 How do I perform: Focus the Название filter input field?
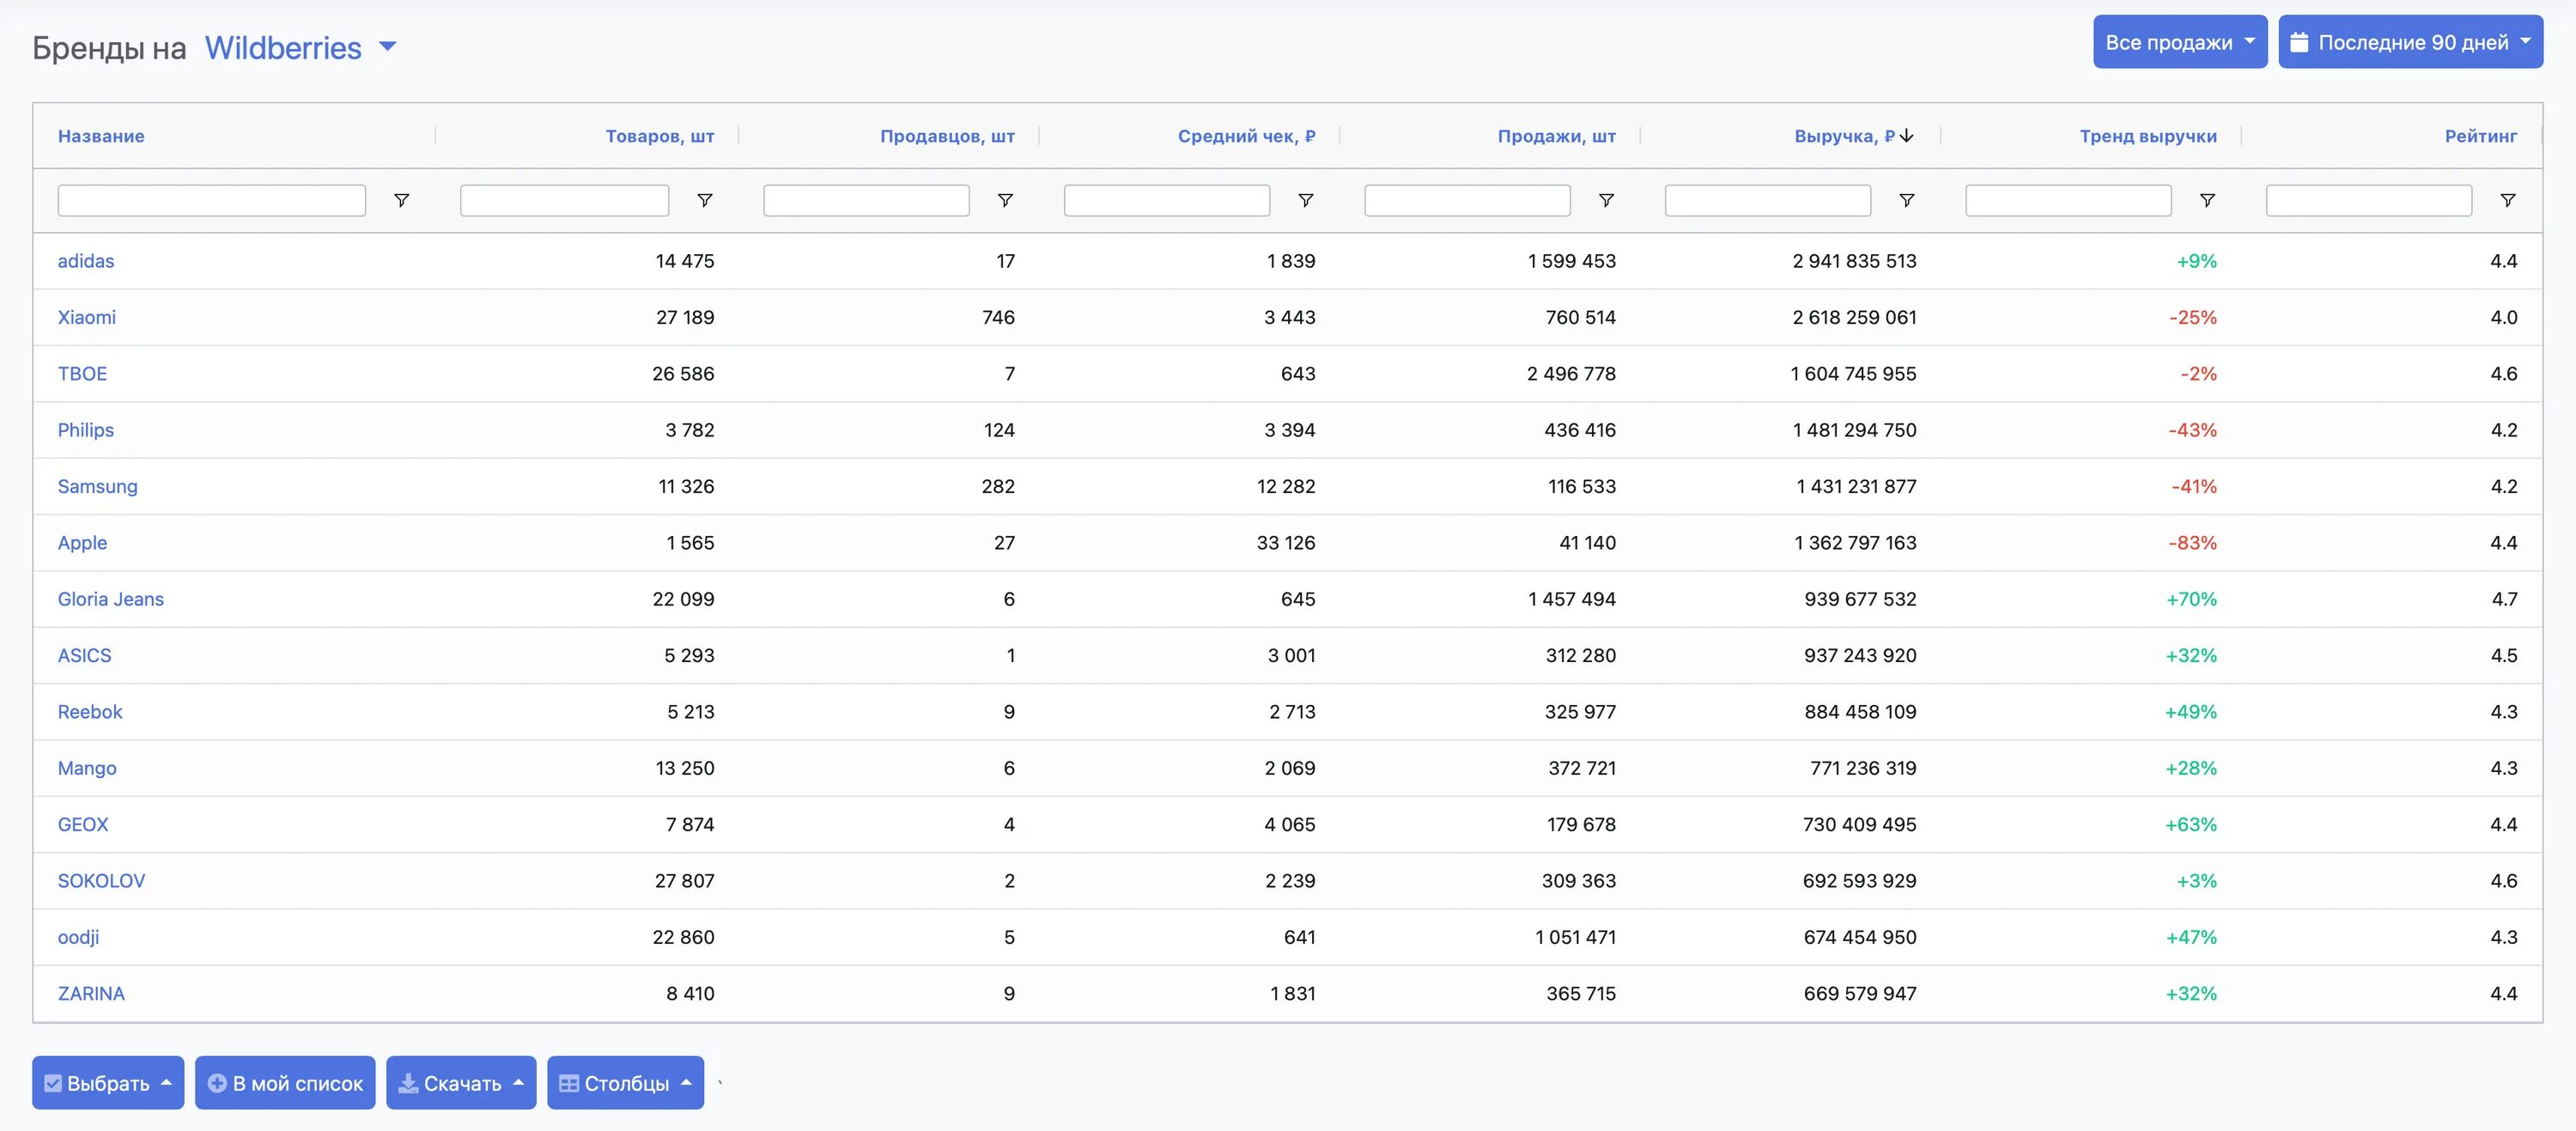(x=212, y=200)
